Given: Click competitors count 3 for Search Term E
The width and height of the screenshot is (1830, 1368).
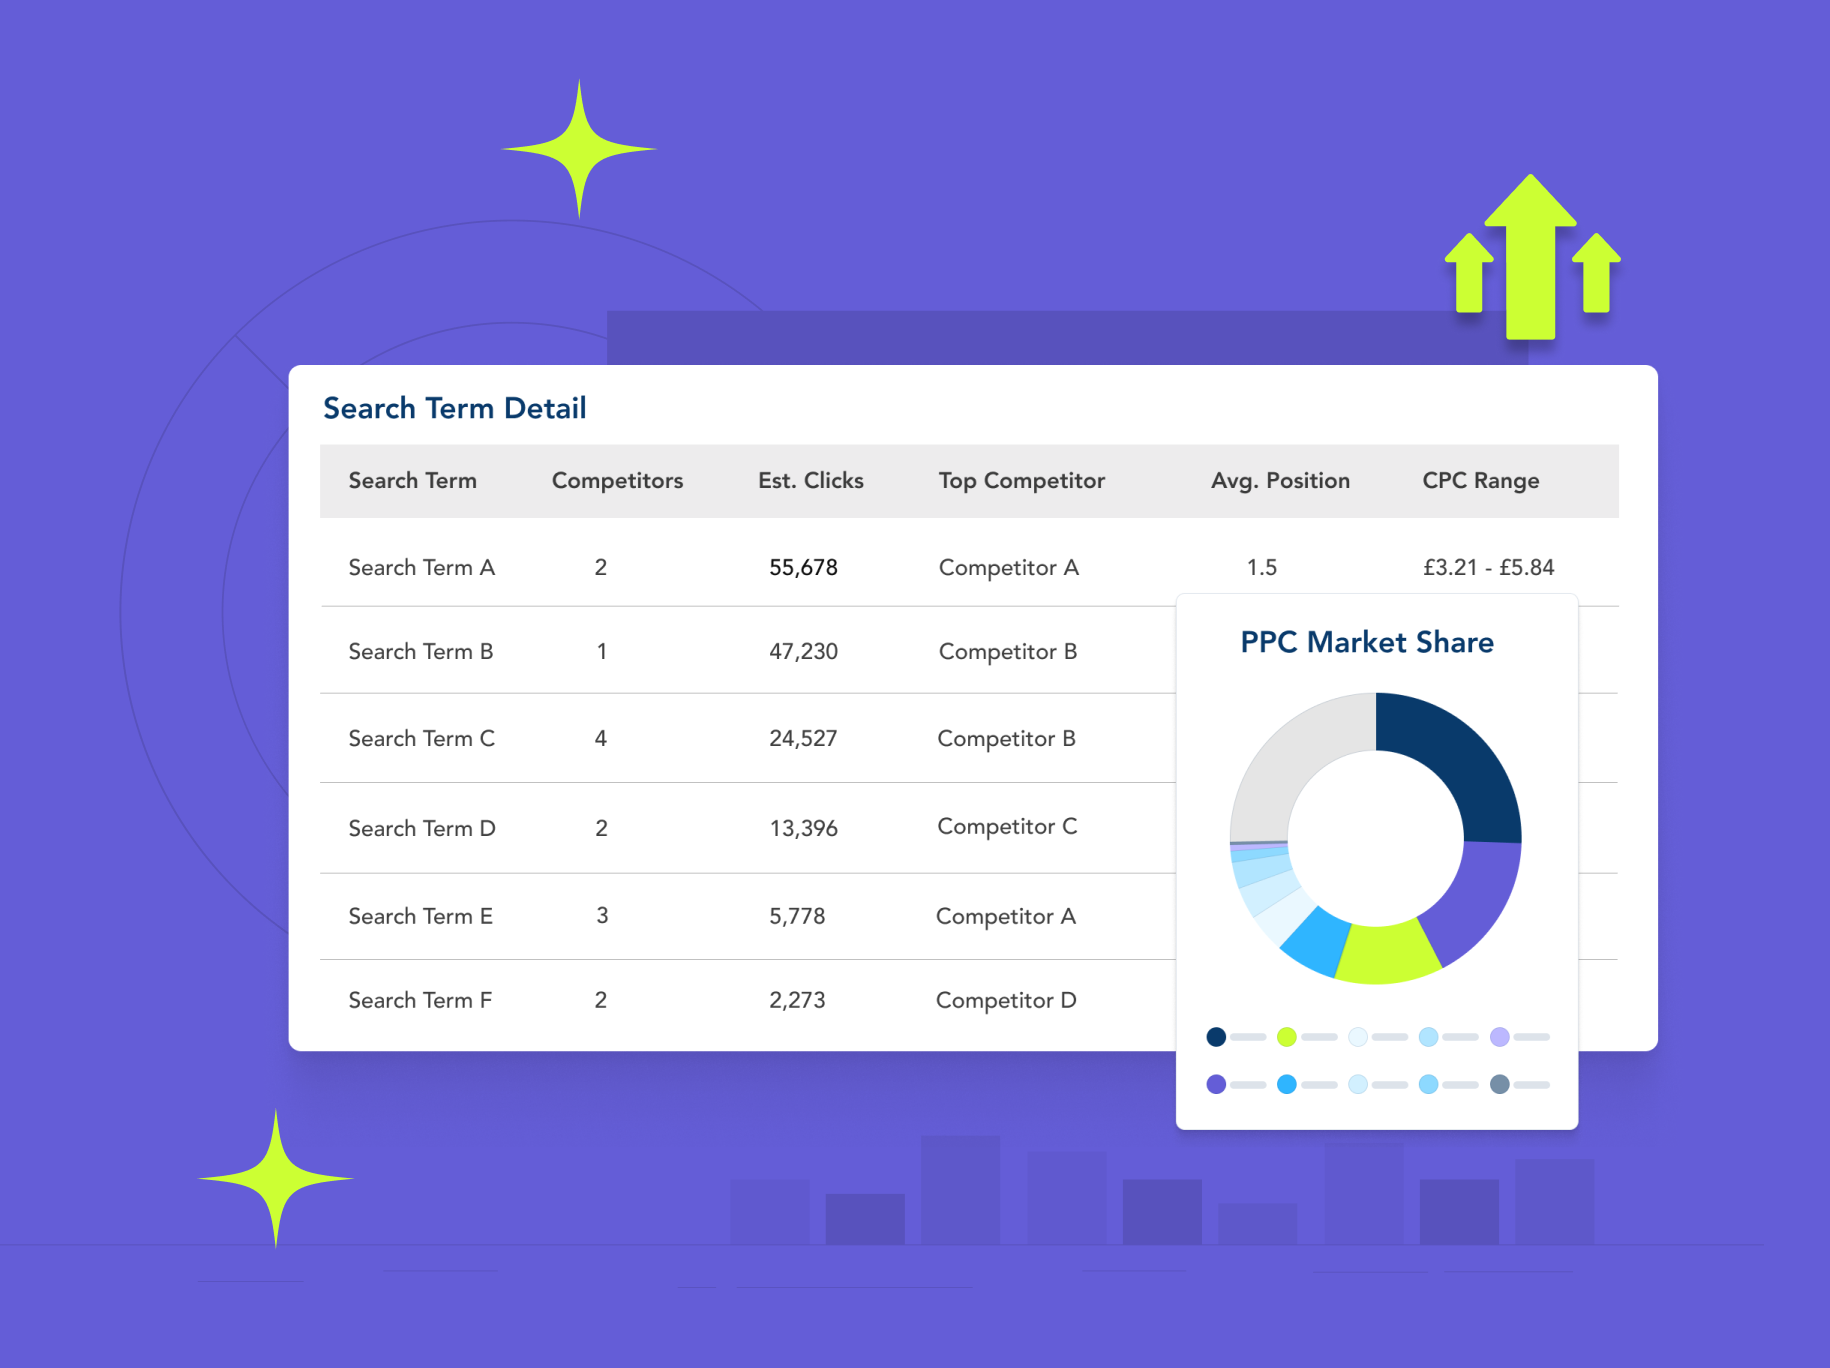Looking at the screenshot, I should (602, 916).
